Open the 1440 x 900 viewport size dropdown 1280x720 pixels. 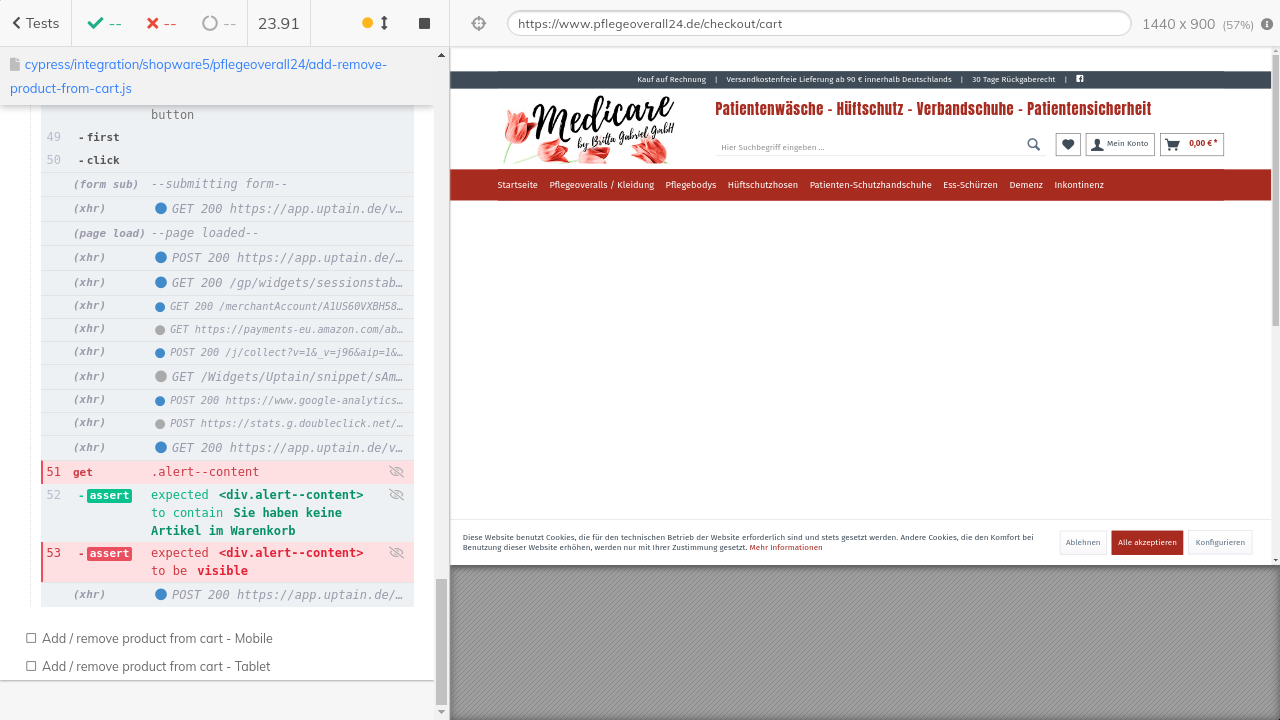pyautogui.click(x=1197, y=24)
